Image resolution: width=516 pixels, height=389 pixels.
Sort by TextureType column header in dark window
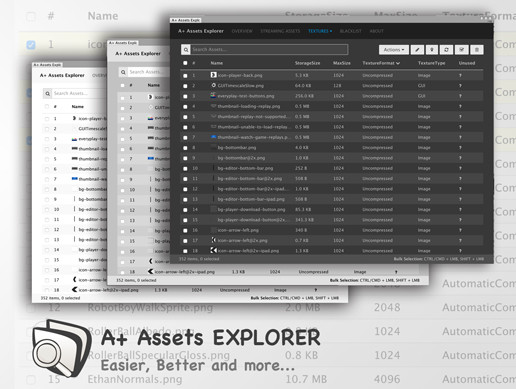431,63
